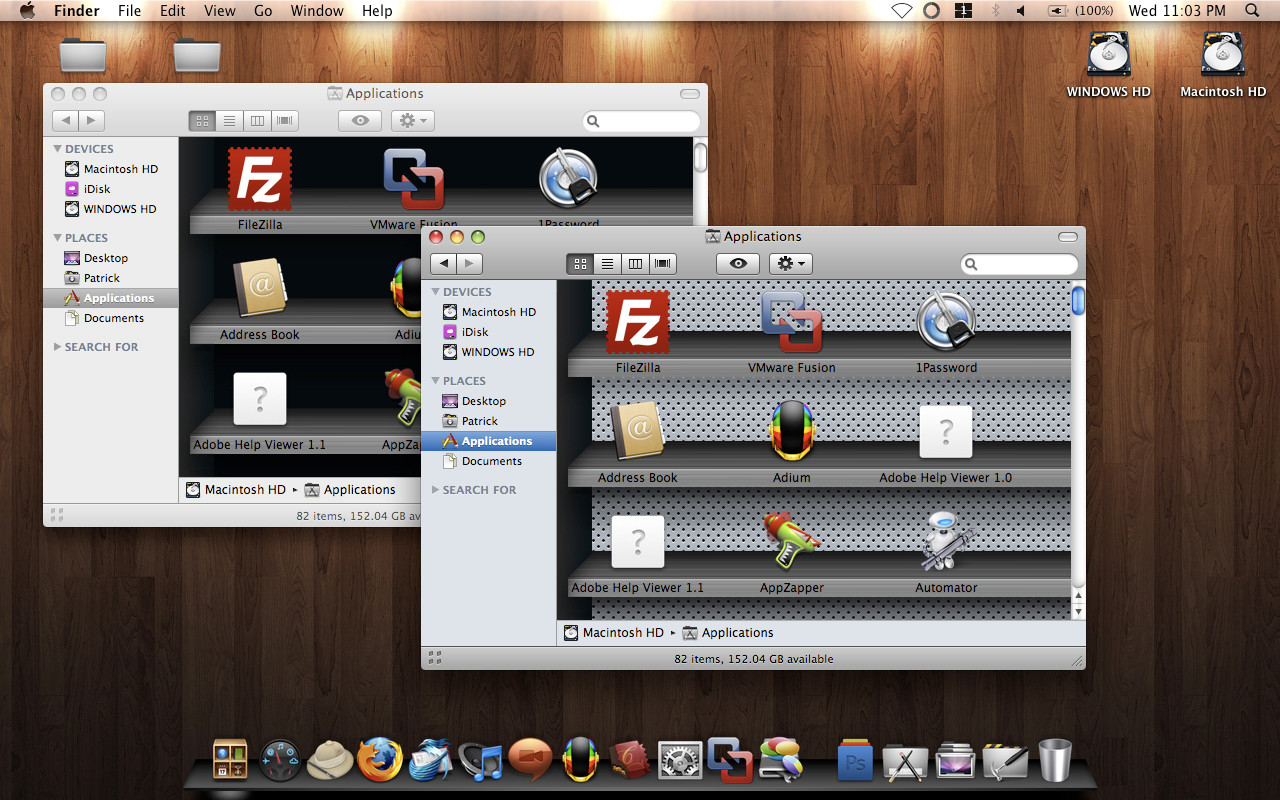Select Adobe Help Viewer 1.0 icon
Image resolution: width=1280 pixels, height=800 pixels.
pos(946,432)
